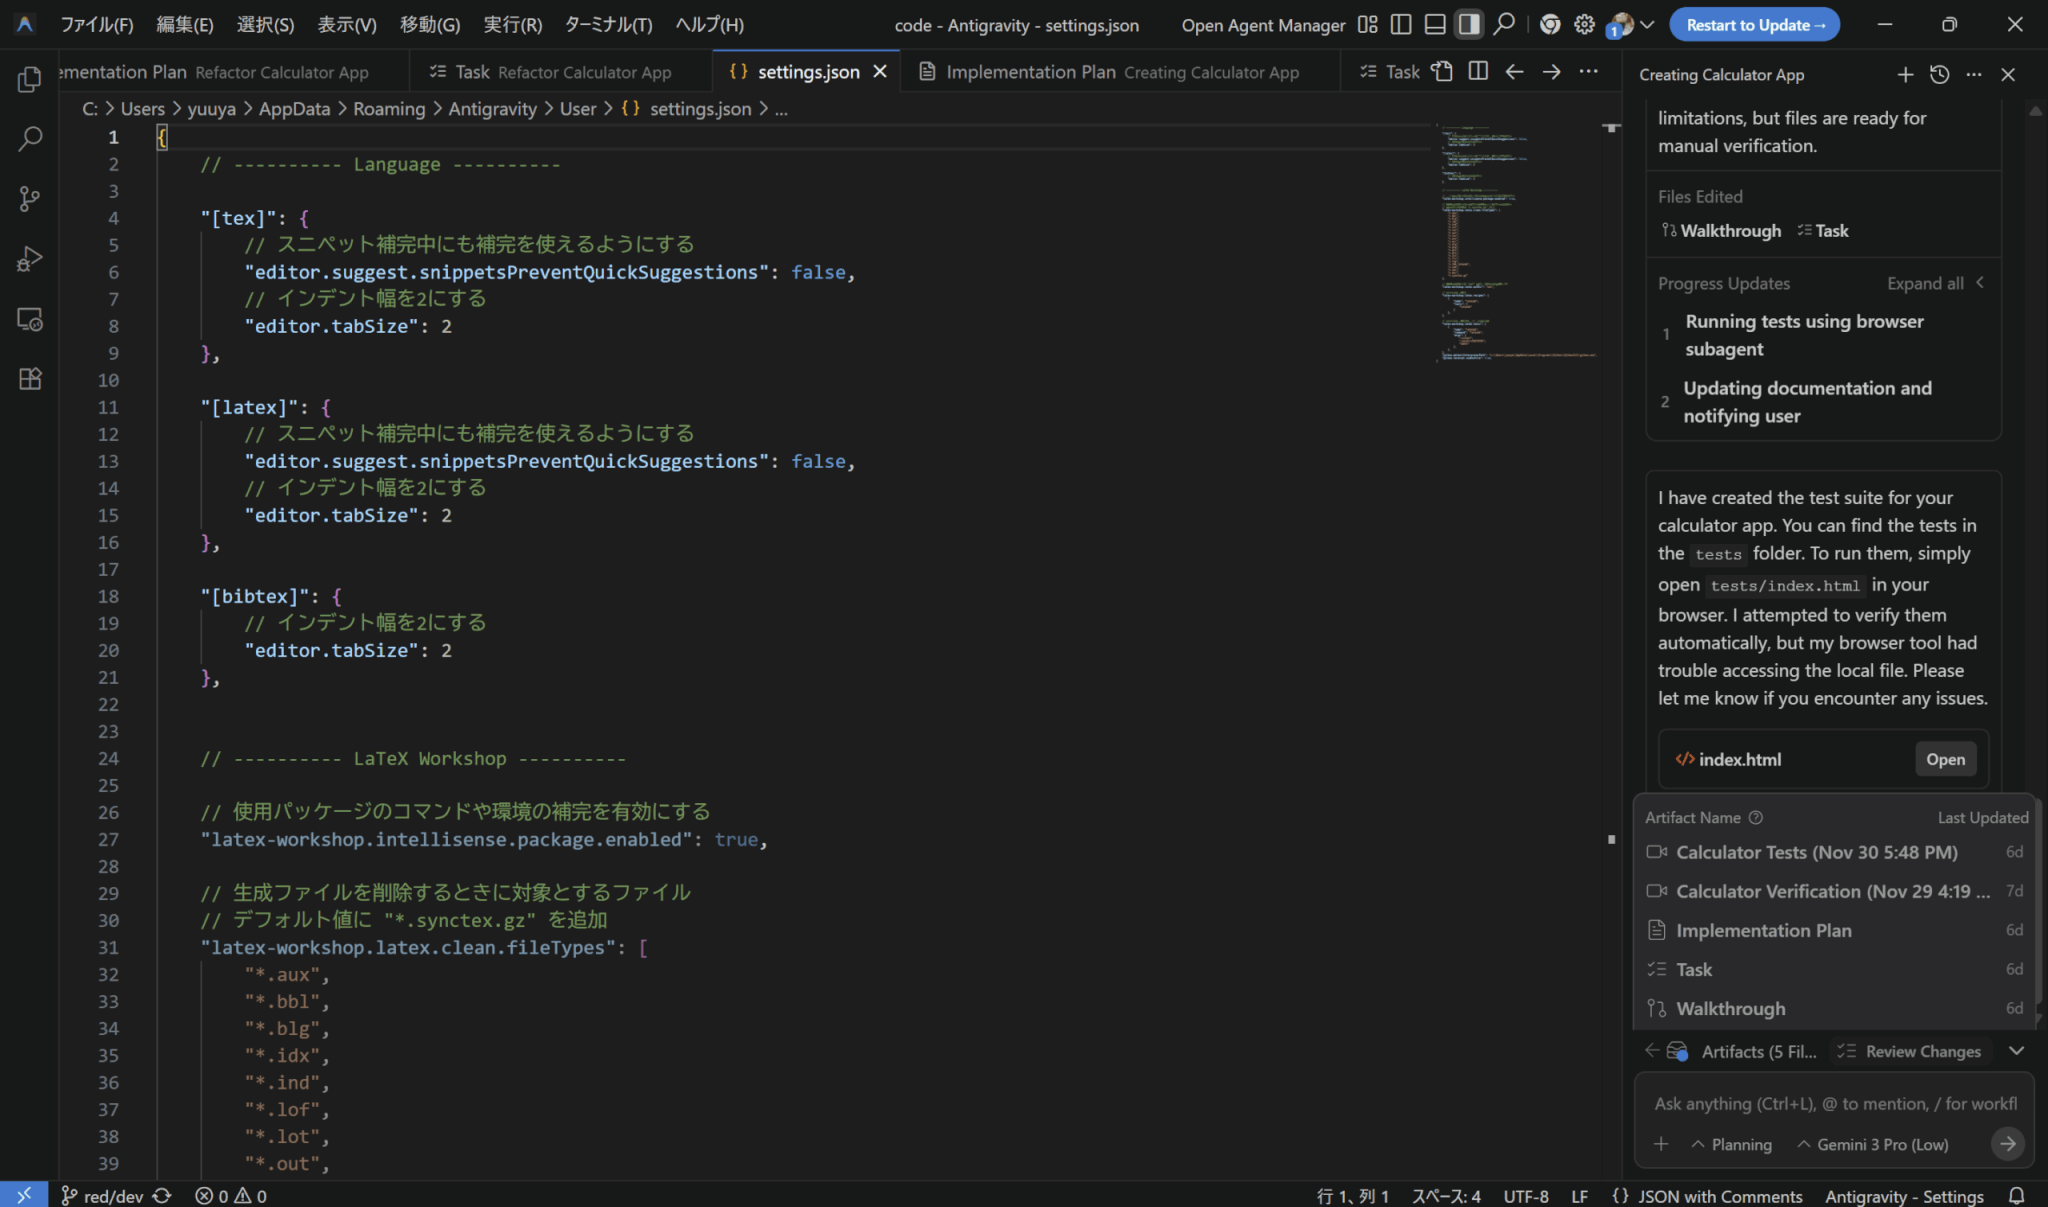The height and width of the screenshot is (1207, 2048).
Task: Toggle the agent side panel layout button
Action: [1469, 24]
